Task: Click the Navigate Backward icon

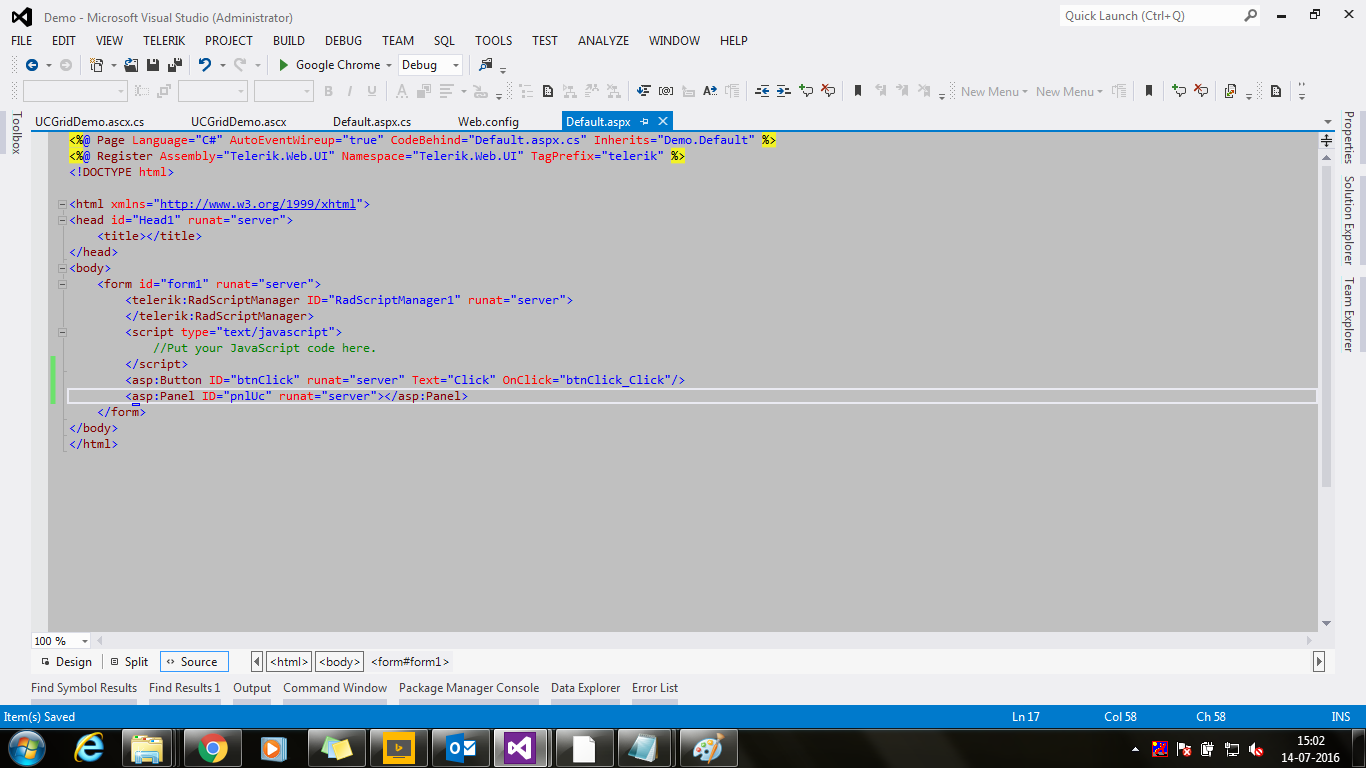Action: 32,65
